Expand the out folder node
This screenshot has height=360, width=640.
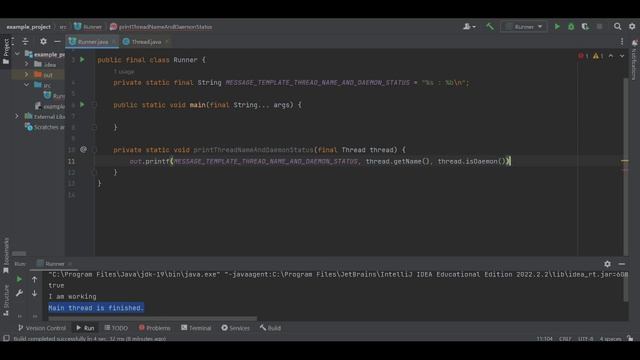tap(27, 75)
